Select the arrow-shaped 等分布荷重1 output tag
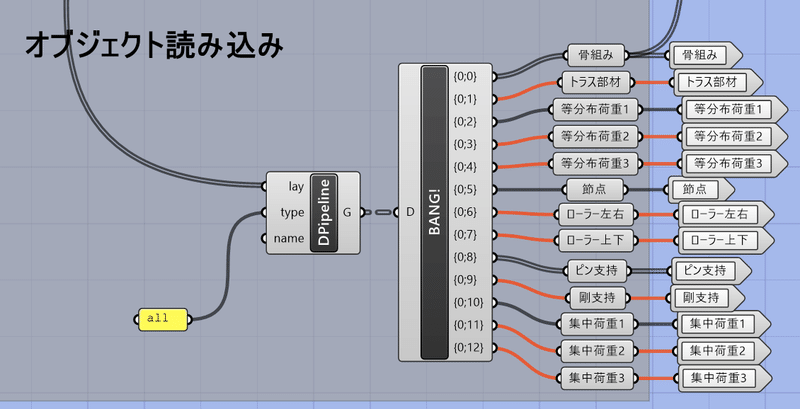The width and height of the screenshot is (800, 409). click(735, 109)
